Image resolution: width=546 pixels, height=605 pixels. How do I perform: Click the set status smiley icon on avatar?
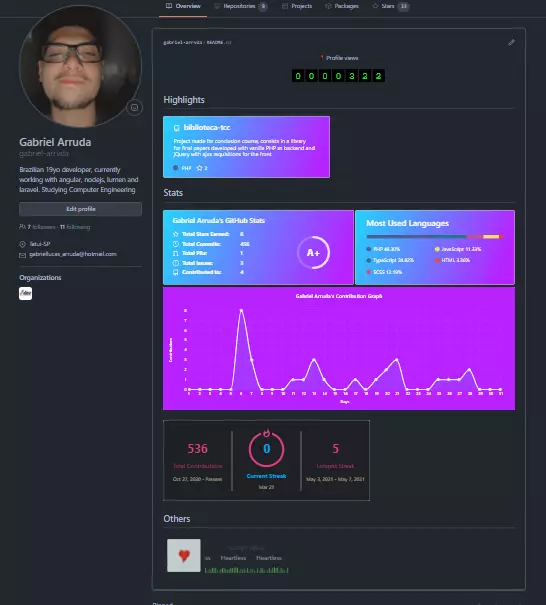(134, 108)
